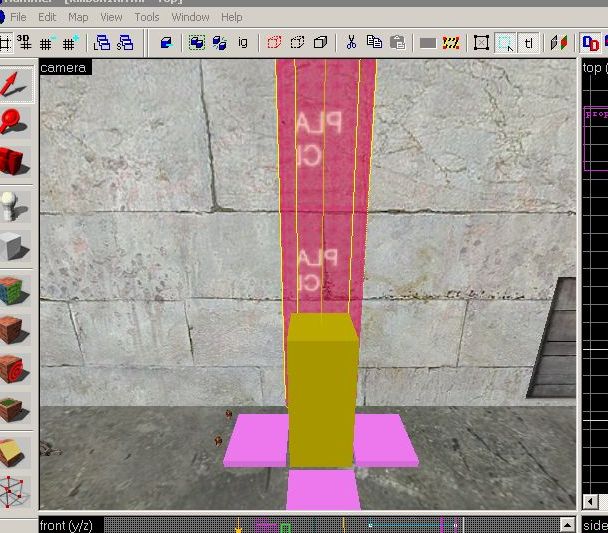Open the Edit menu

click(x=47, y=17)
